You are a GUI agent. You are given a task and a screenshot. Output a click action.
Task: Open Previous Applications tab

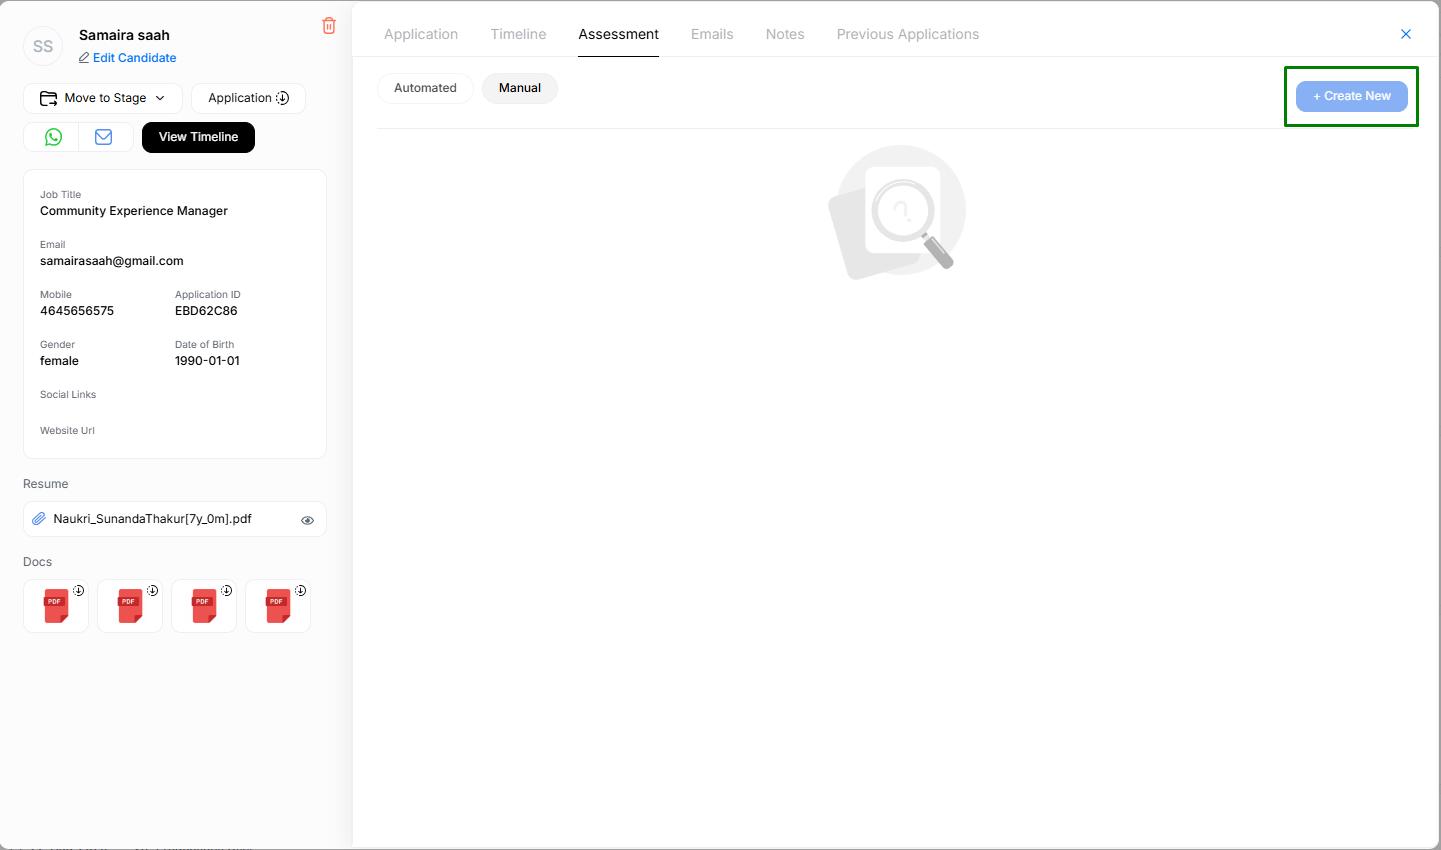908,34
